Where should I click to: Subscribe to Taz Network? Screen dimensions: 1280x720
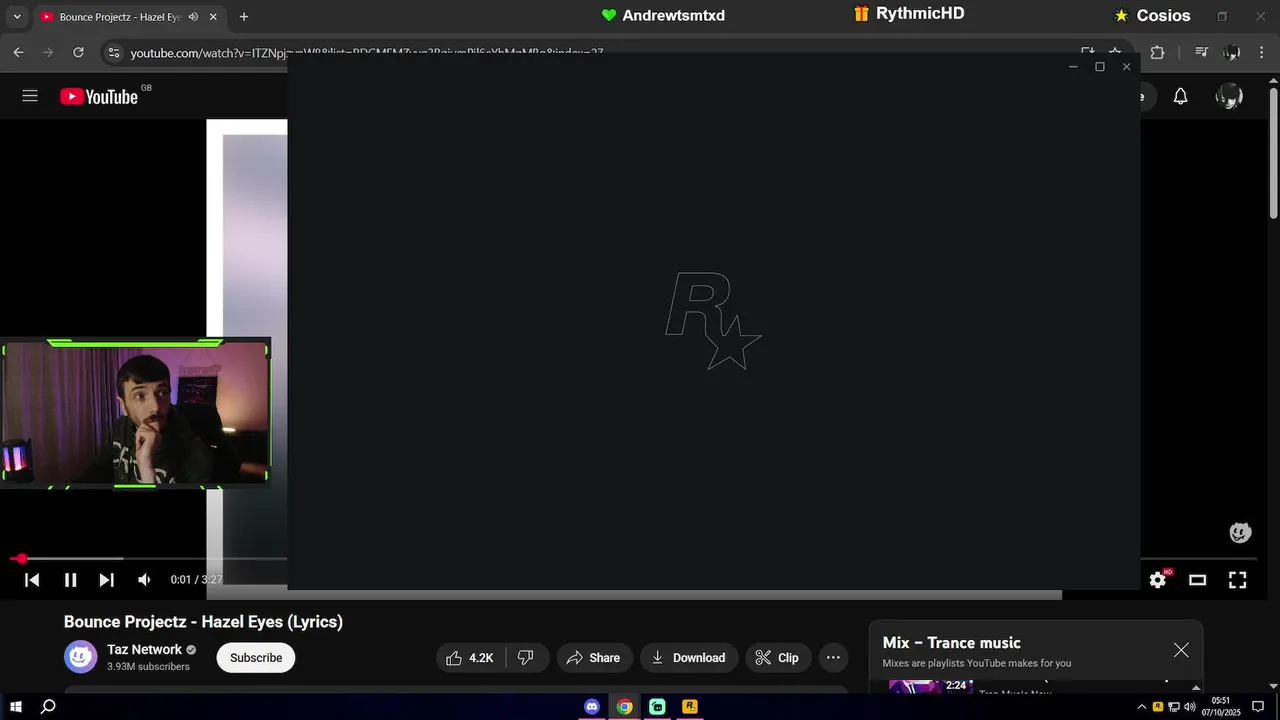(256, 657)
